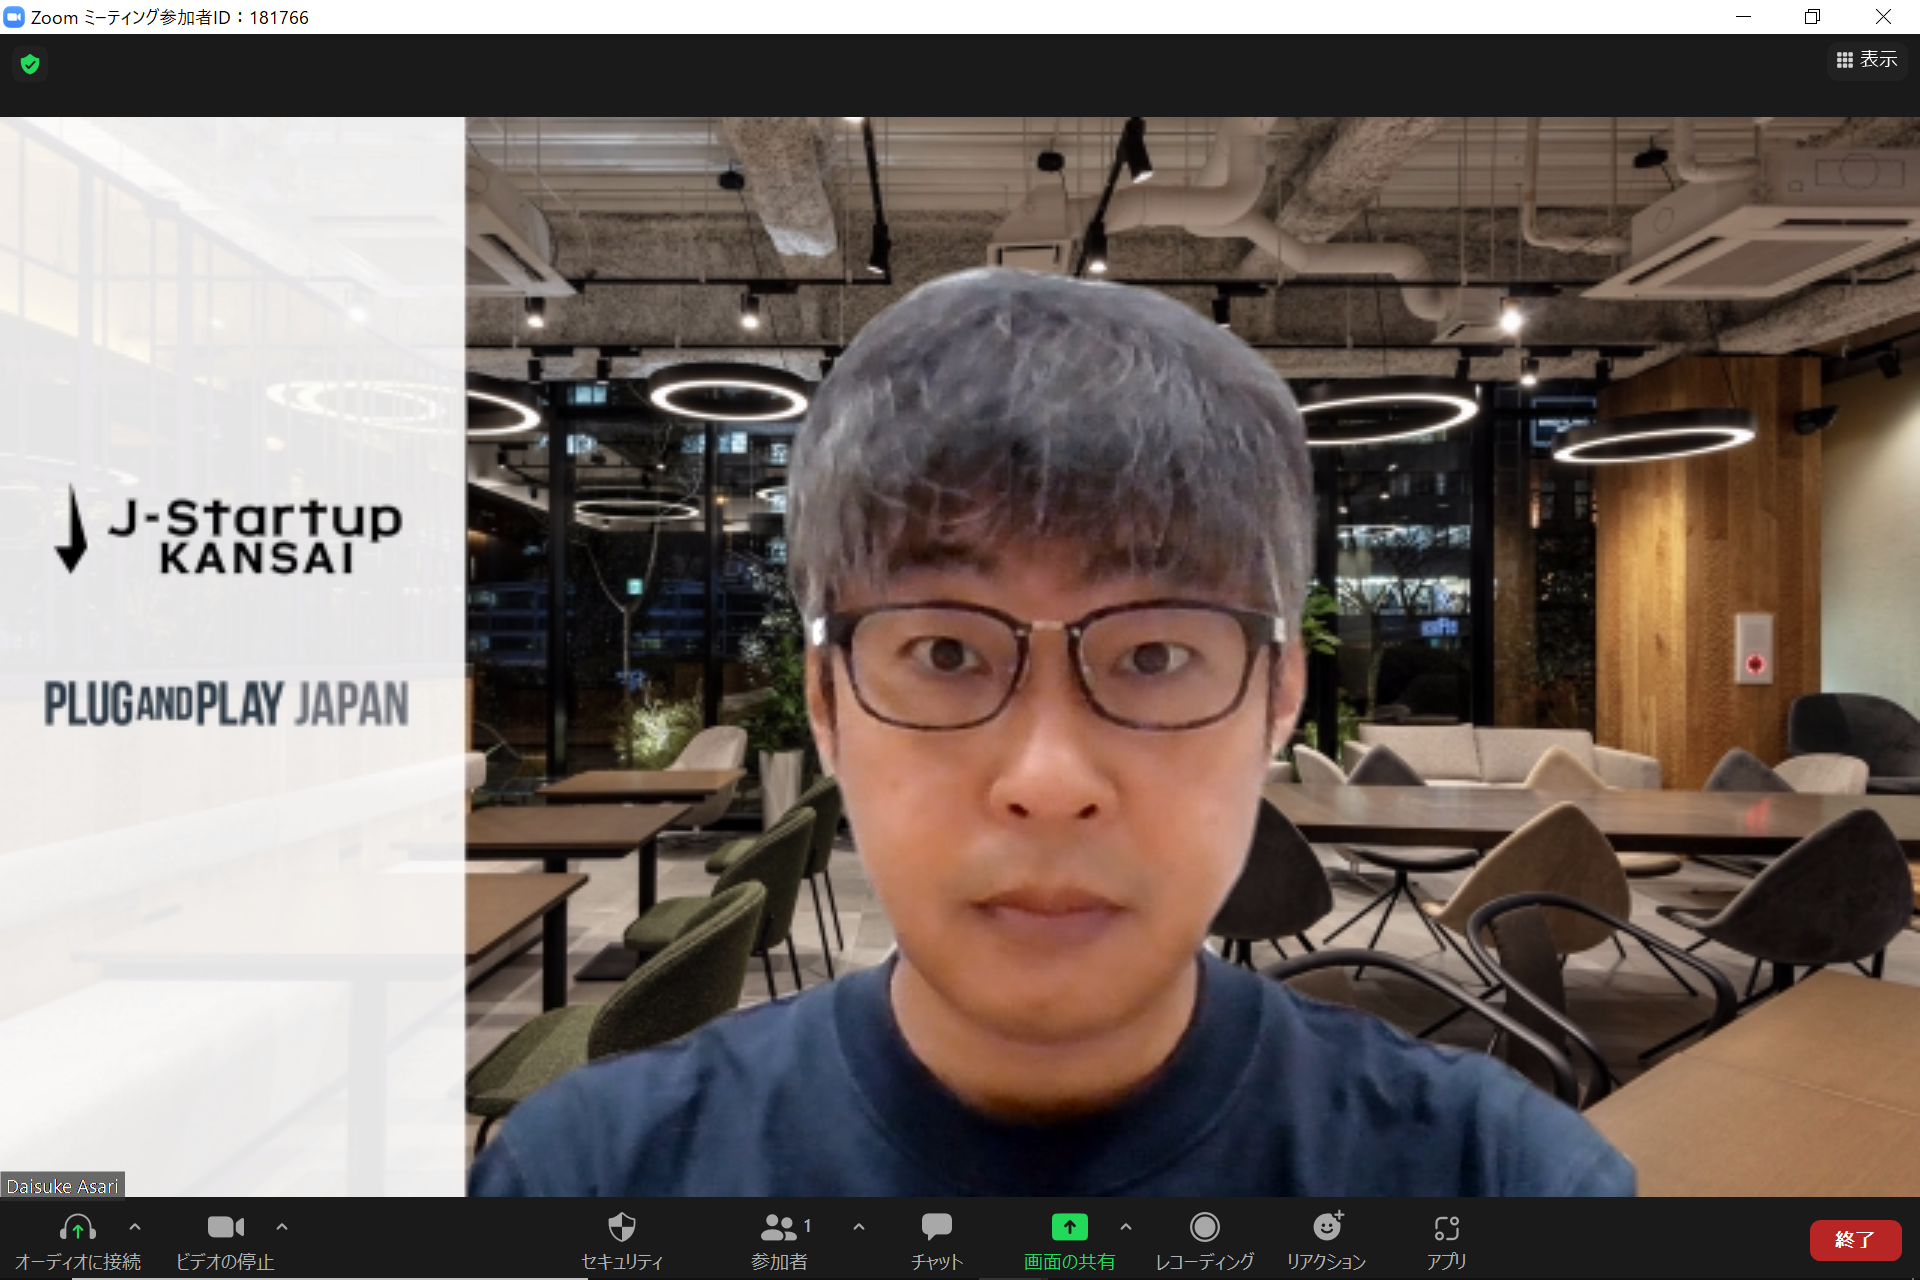
Task: Expand audio options arrow
Action: point(135,1226)
